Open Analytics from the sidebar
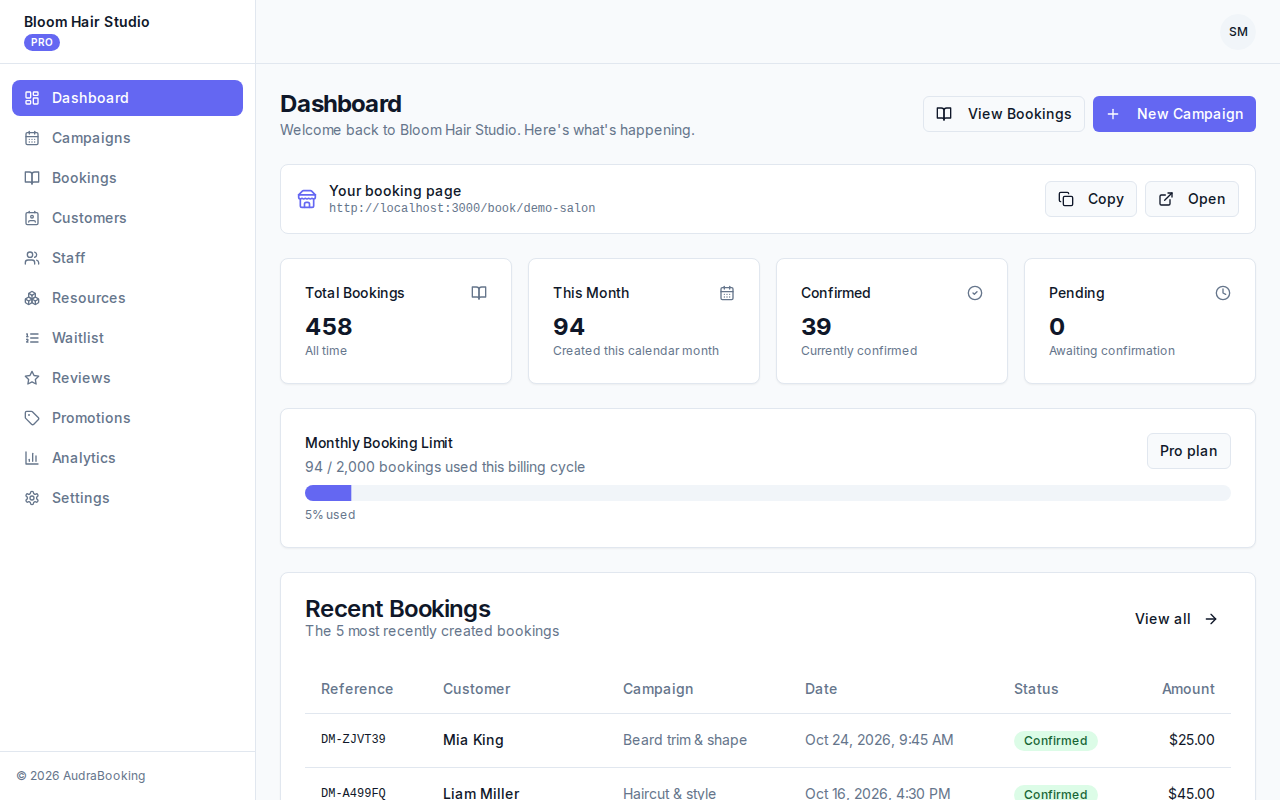The width and height of the screenshot is (1280, 800). point(127,458)
